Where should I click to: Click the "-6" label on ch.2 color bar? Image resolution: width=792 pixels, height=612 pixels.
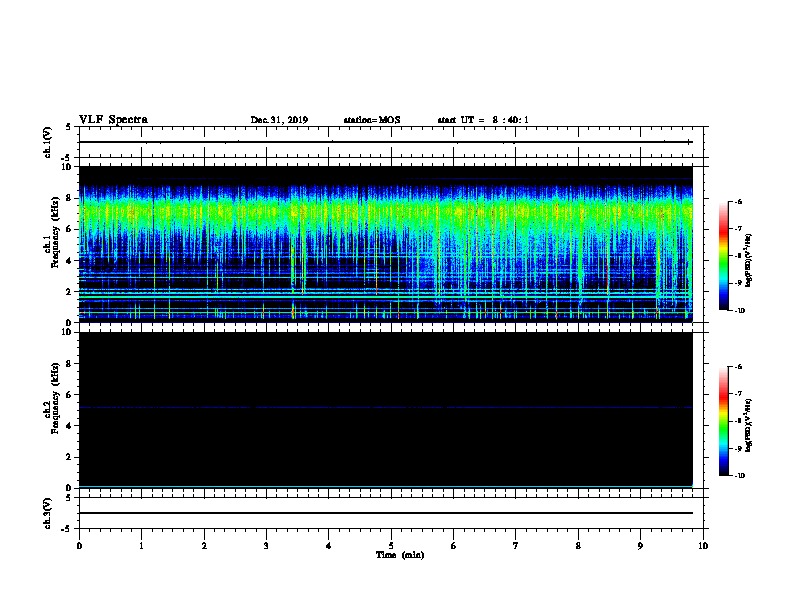pyautogui.click(x=738, y=367)
